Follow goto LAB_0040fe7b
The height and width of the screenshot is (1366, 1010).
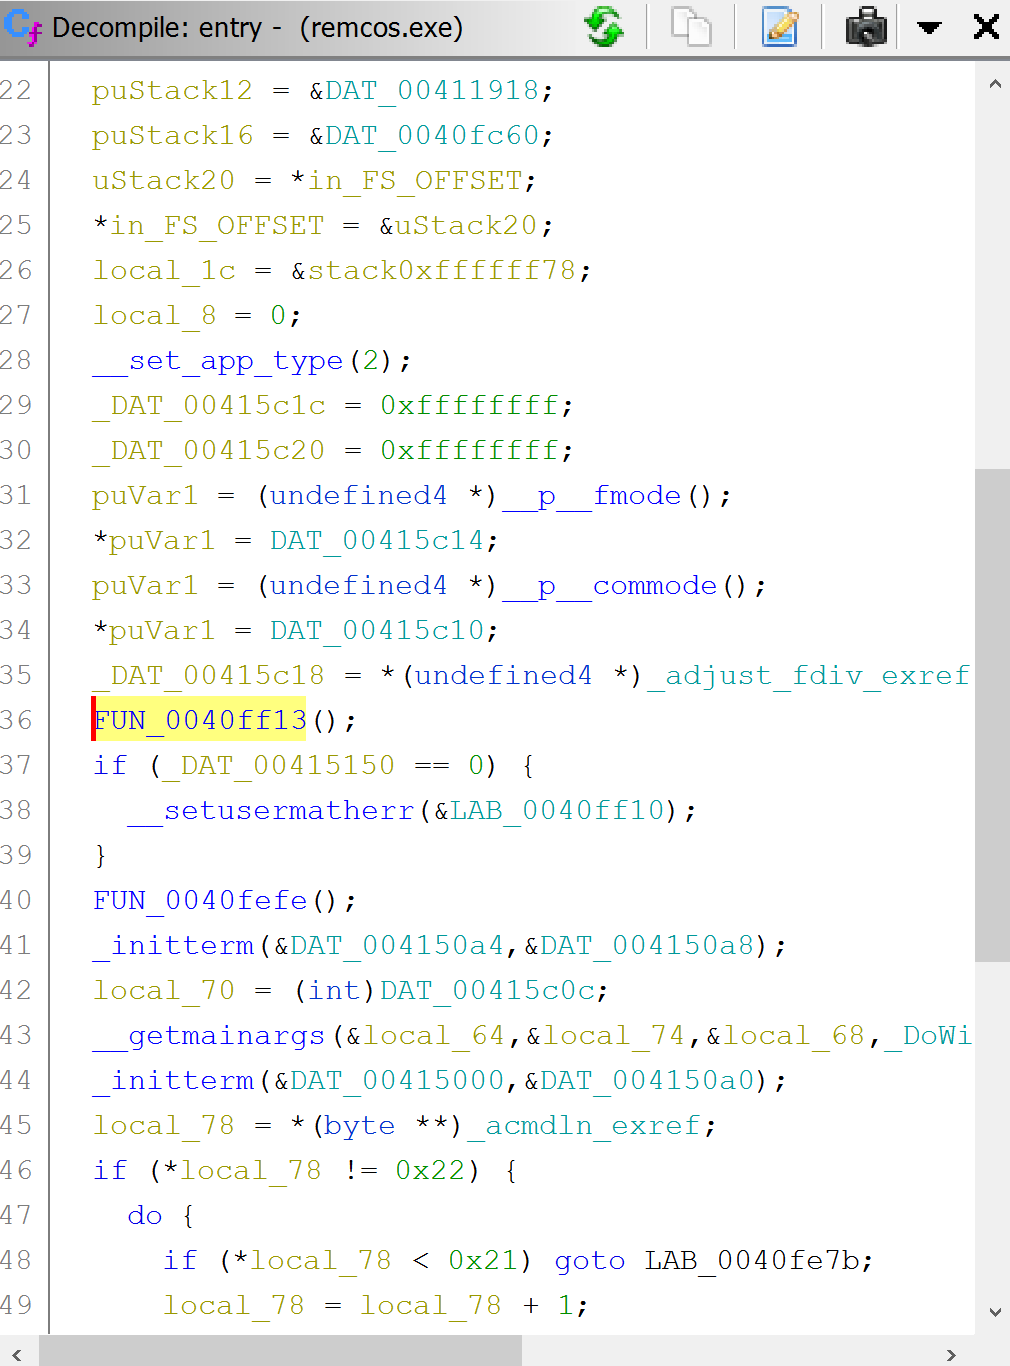pos(759,1260)
